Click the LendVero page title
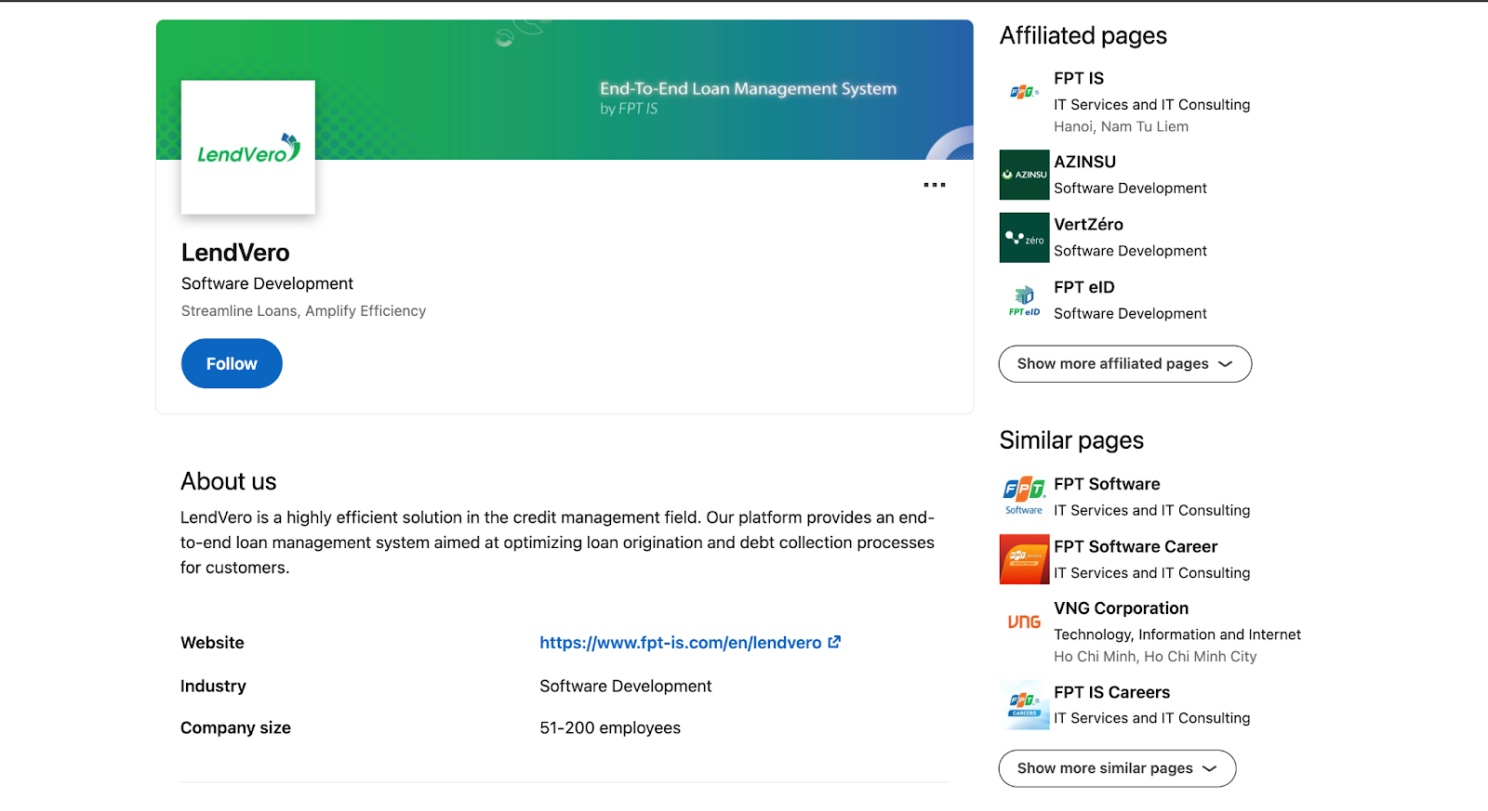Viewport: 1488px width, 811px height. coord(235,252)
